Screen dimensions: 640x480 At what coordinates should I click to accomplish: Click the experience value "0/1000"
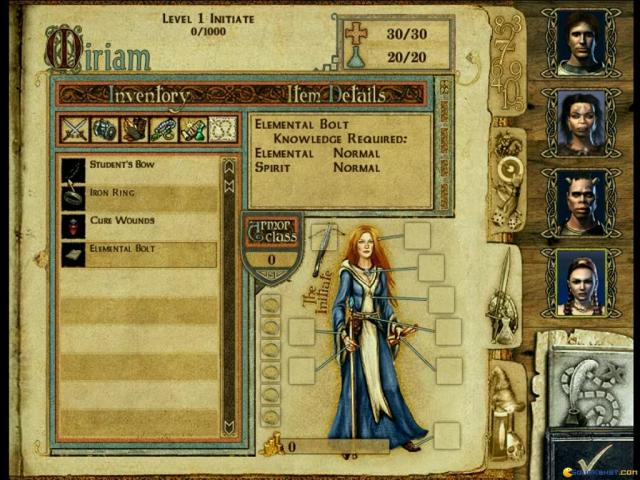[x=208, y=31]
